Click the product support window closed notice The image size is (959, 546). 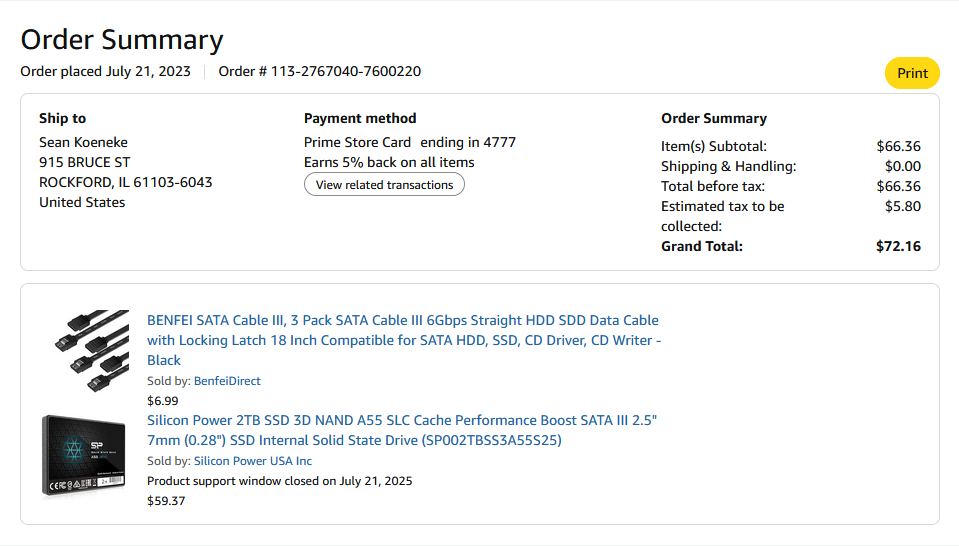pos(279,481)
